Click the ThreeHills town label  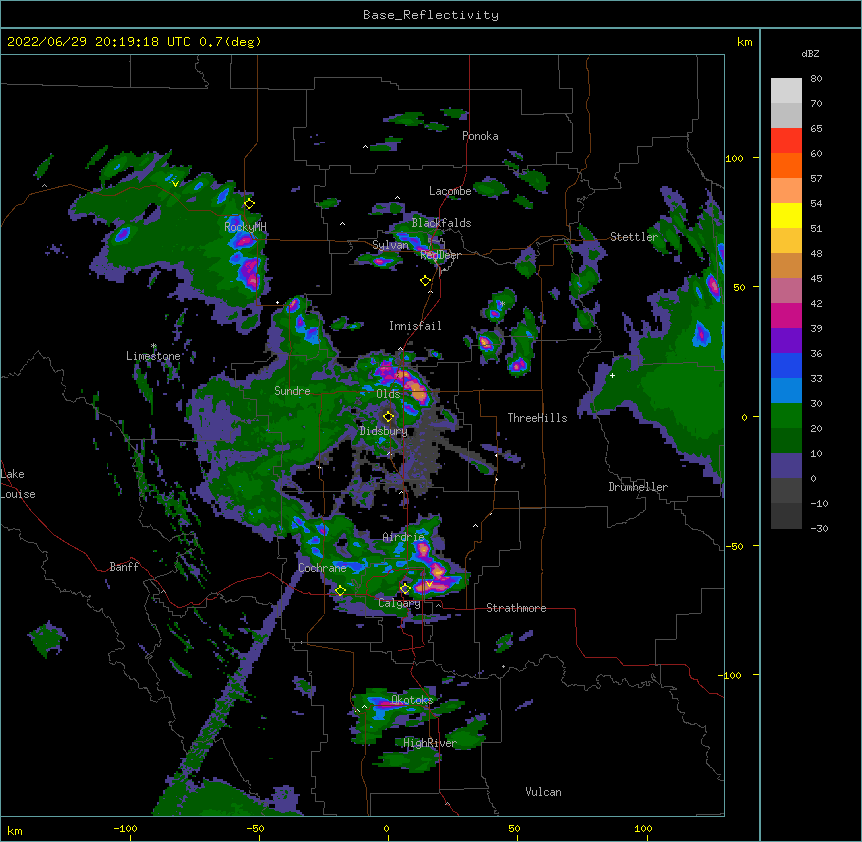(537, 418)
